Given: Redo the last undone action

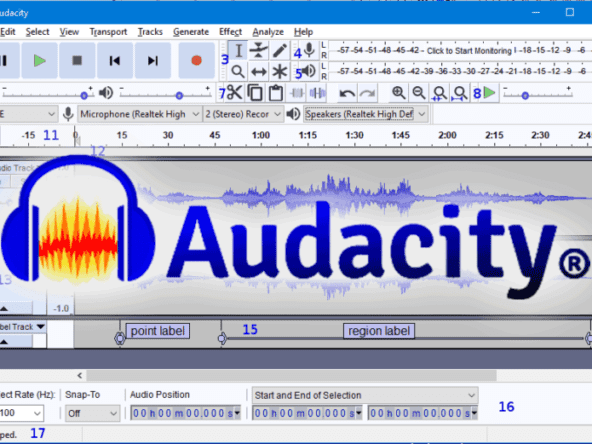Looking at the screenshot, I should 367,93.
